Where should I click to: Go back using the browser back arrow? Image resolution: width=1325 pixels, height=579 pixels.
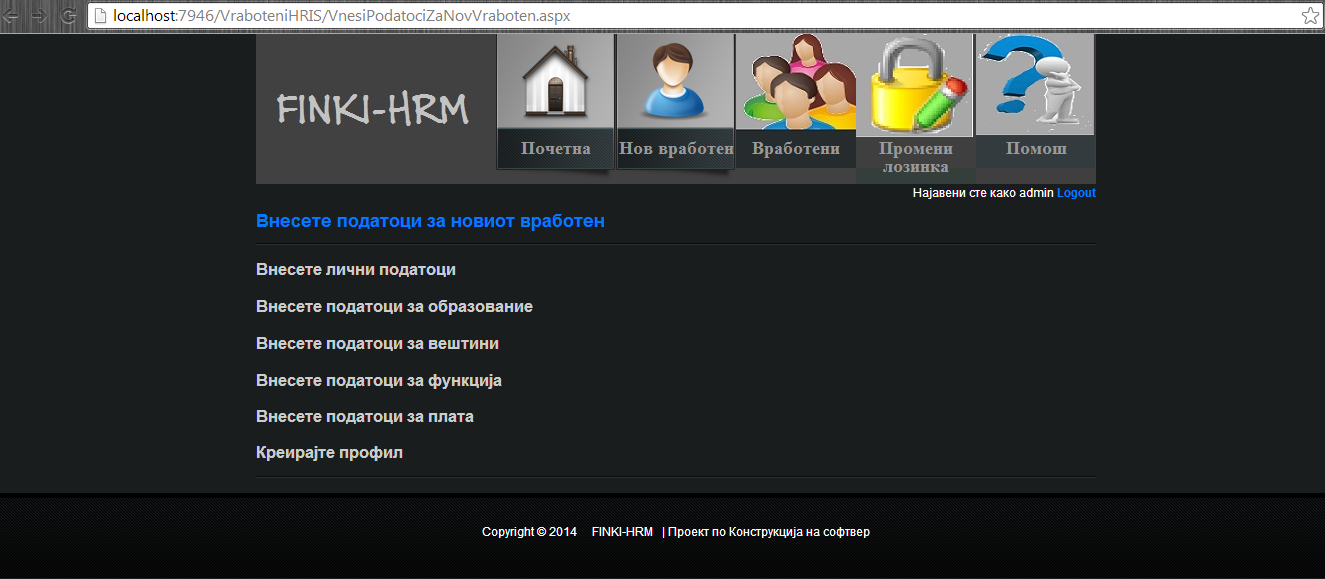pyautogui.click(x=11, y=16)
